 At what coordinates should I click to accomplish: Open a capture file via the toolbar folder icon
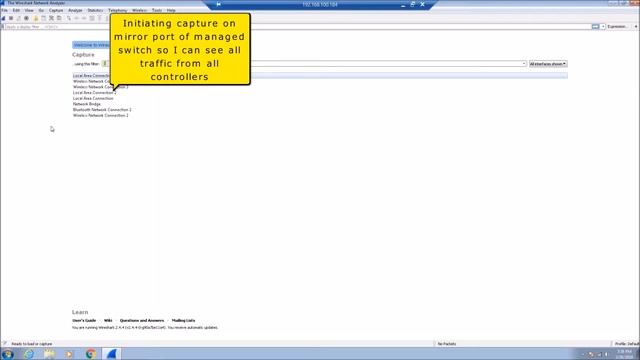coord(36,18)
